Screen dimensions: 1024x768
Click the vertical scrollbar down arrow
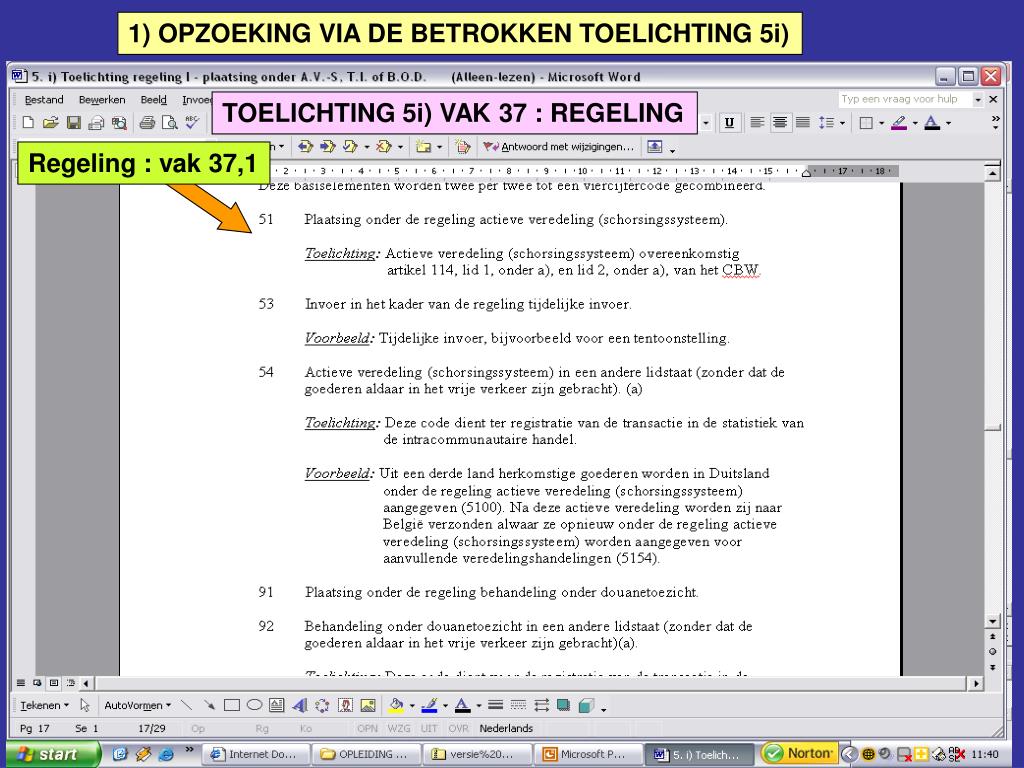pyautogui.click(x=993, y=621)
